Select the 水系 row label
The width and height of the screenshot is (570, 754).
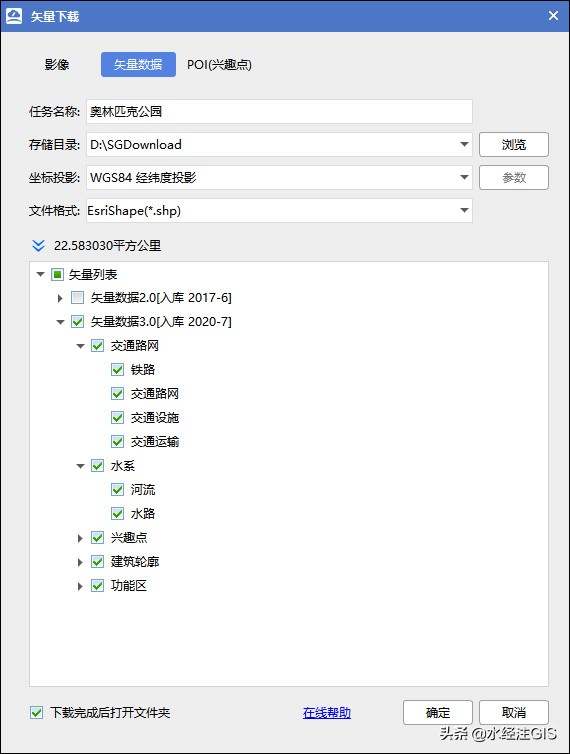[123, 466]
